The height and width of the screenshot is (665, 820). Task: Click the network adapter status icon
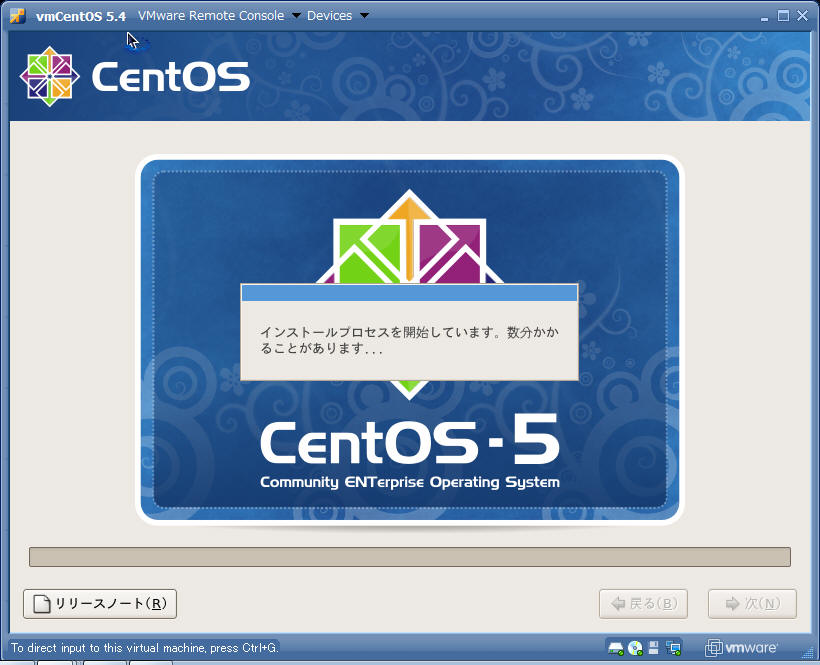pos(673,648)
